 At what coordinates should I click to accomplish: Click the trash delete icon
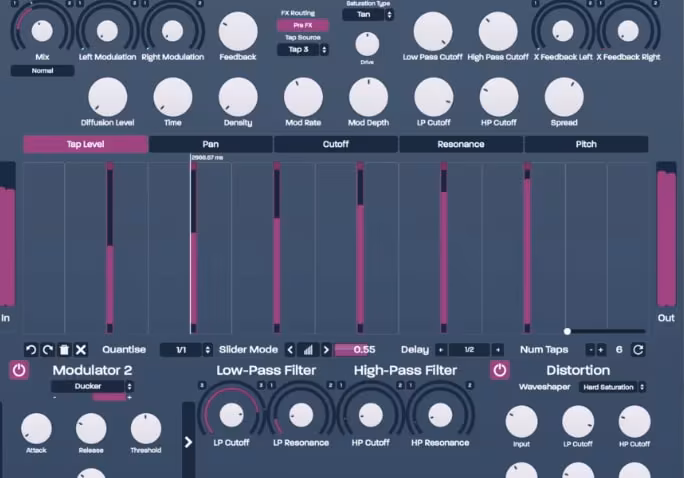click(x=64, y=350)
